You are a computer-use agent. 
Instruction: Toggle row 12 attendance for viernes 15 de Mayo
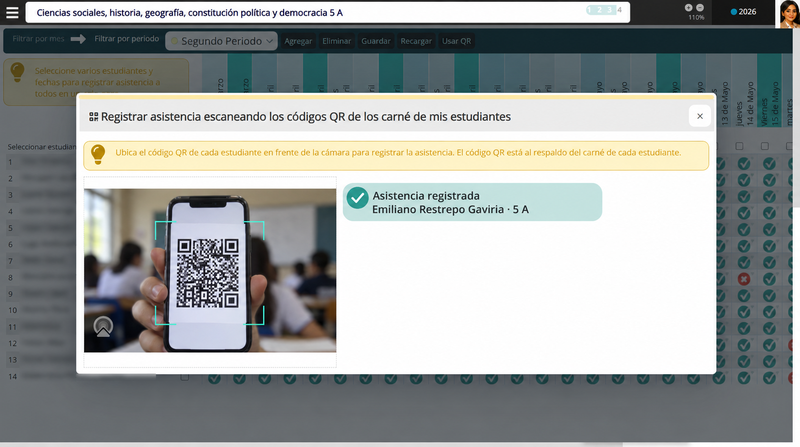click(x=769, y=345)
